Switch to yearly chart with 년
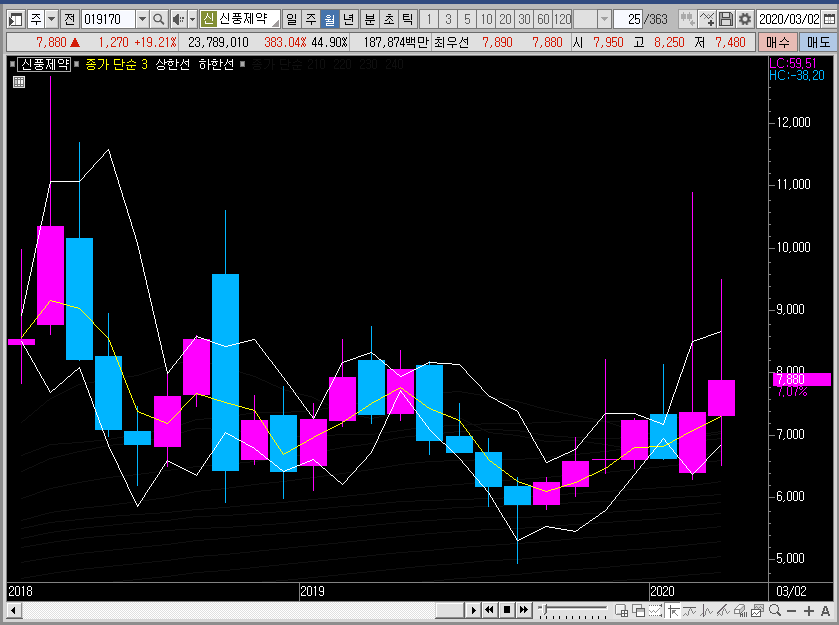839x625 pixels. [x=348, y=20]
